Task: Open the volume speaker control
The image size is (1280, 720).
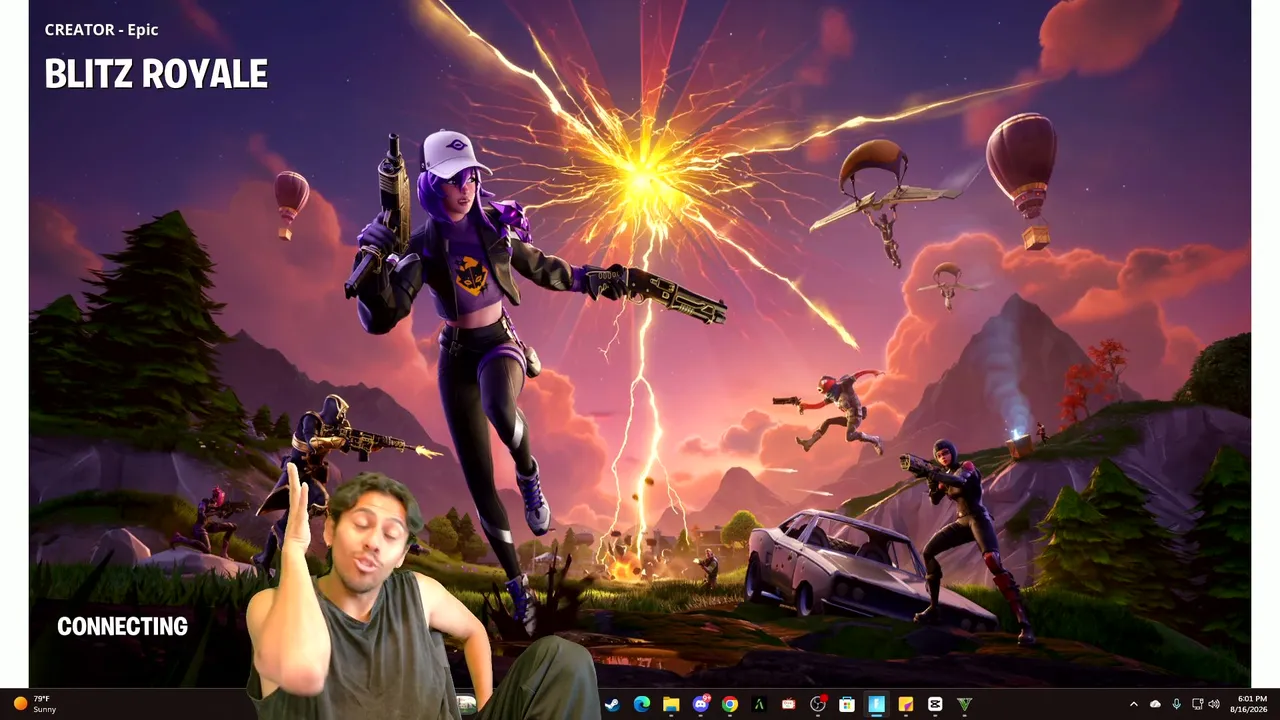Action: [1214, 705]
